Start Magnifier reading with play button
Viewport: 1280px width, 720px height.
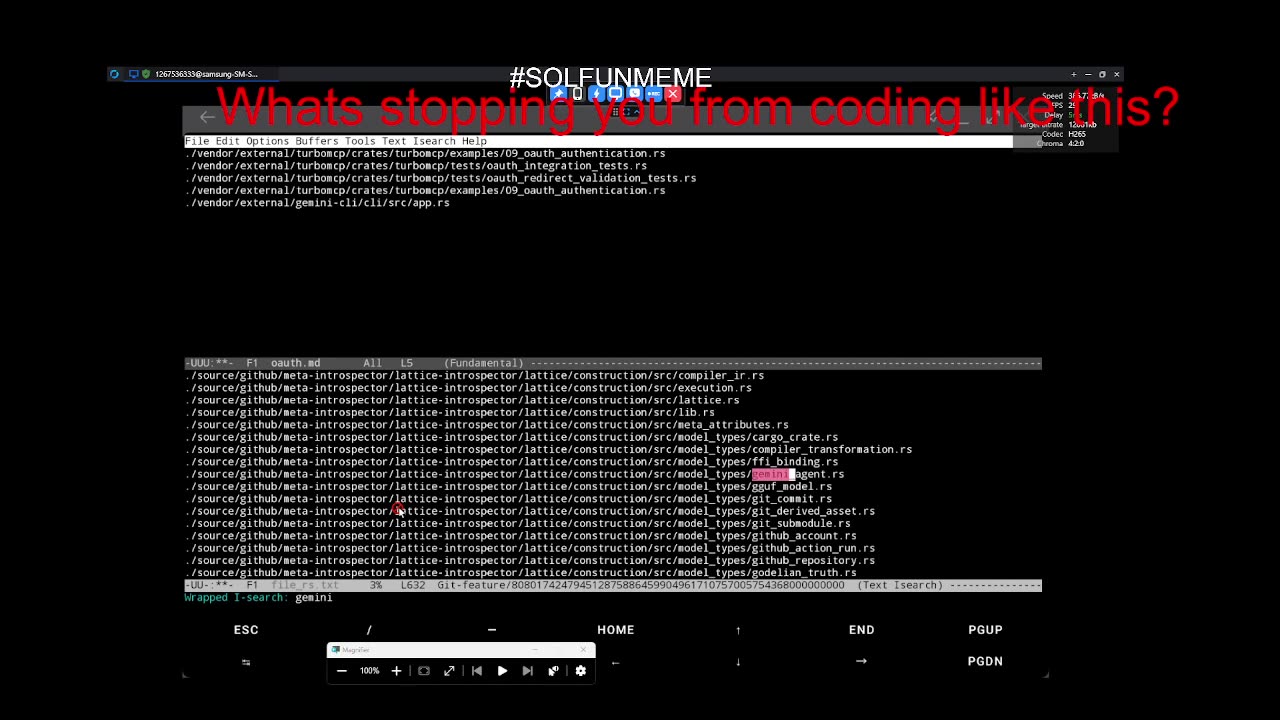click(x=502, y=671)
